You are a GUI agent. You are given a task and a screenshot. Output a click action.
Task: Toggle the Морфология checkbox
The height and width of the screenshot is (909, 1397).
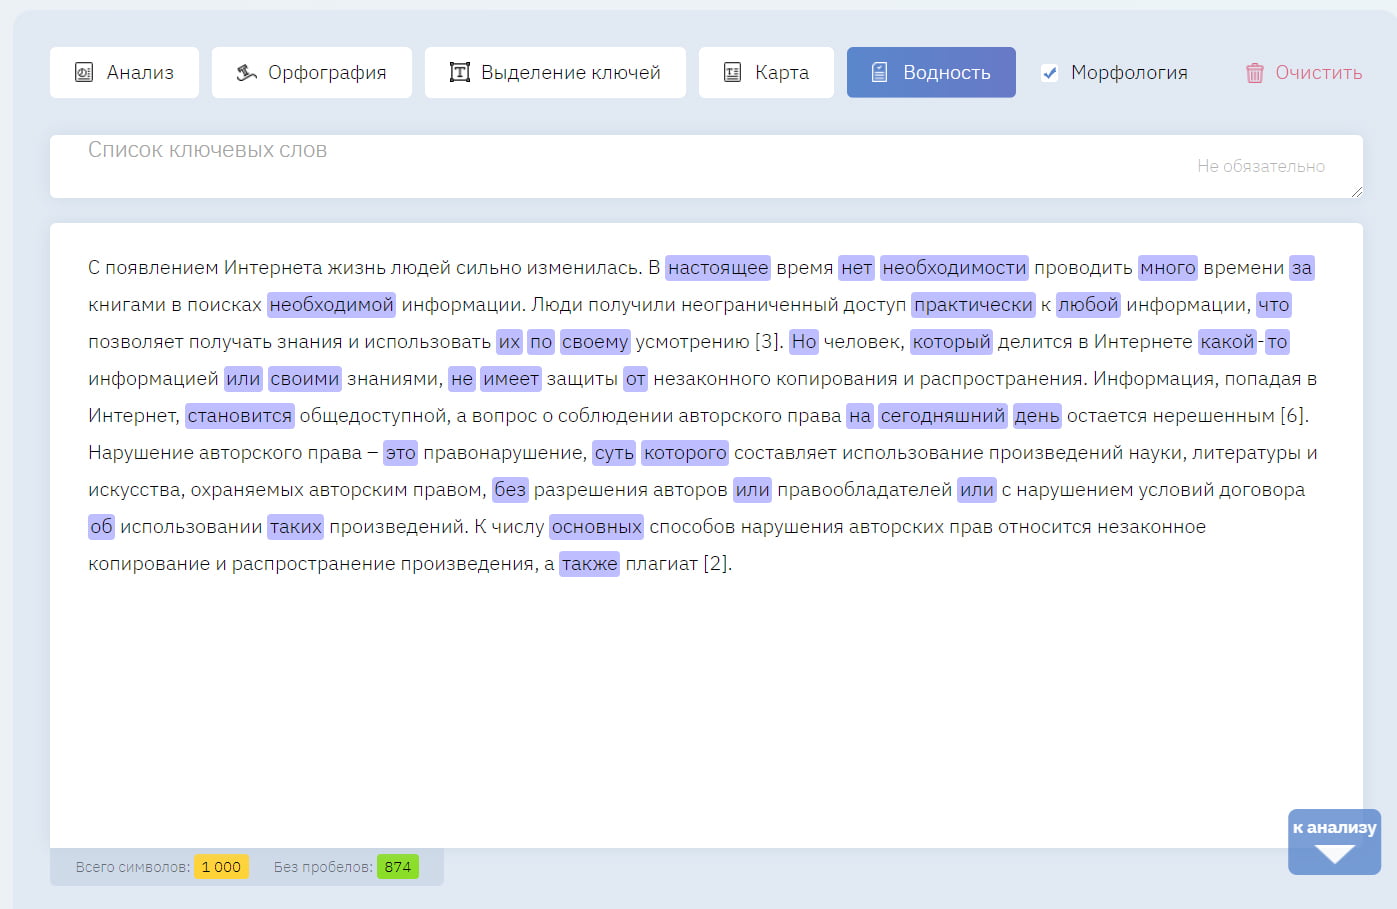pyautogui.click(x=1049, y=73)
